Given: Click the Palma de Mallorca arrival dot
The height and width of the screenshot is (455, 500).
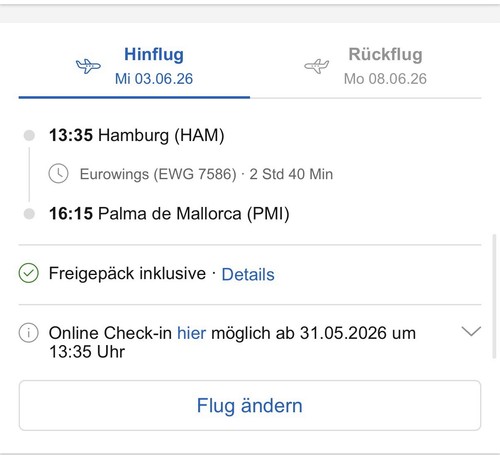Looking at the screenshot, I should (29, 214).
